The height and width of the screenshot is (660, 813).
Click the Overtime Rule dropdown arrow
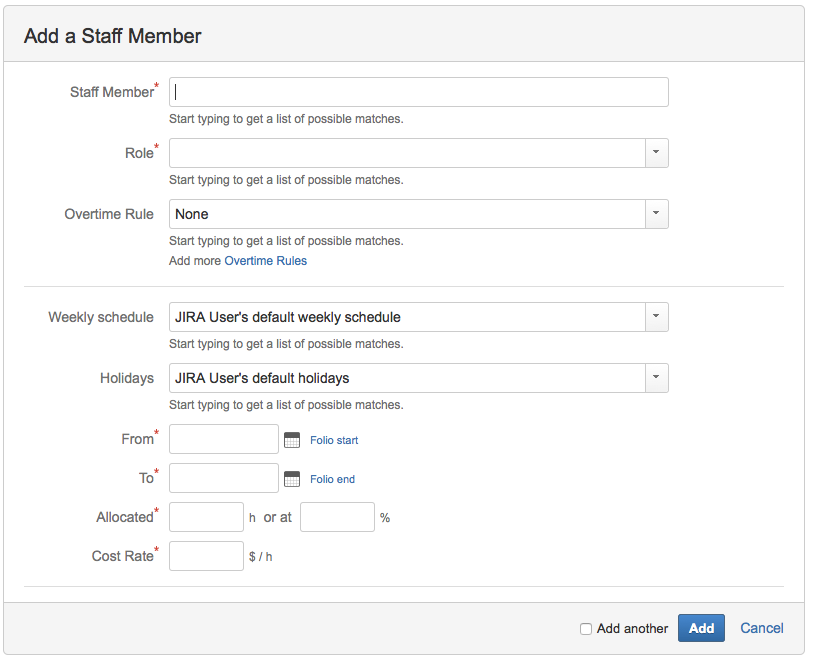point(656,213)
